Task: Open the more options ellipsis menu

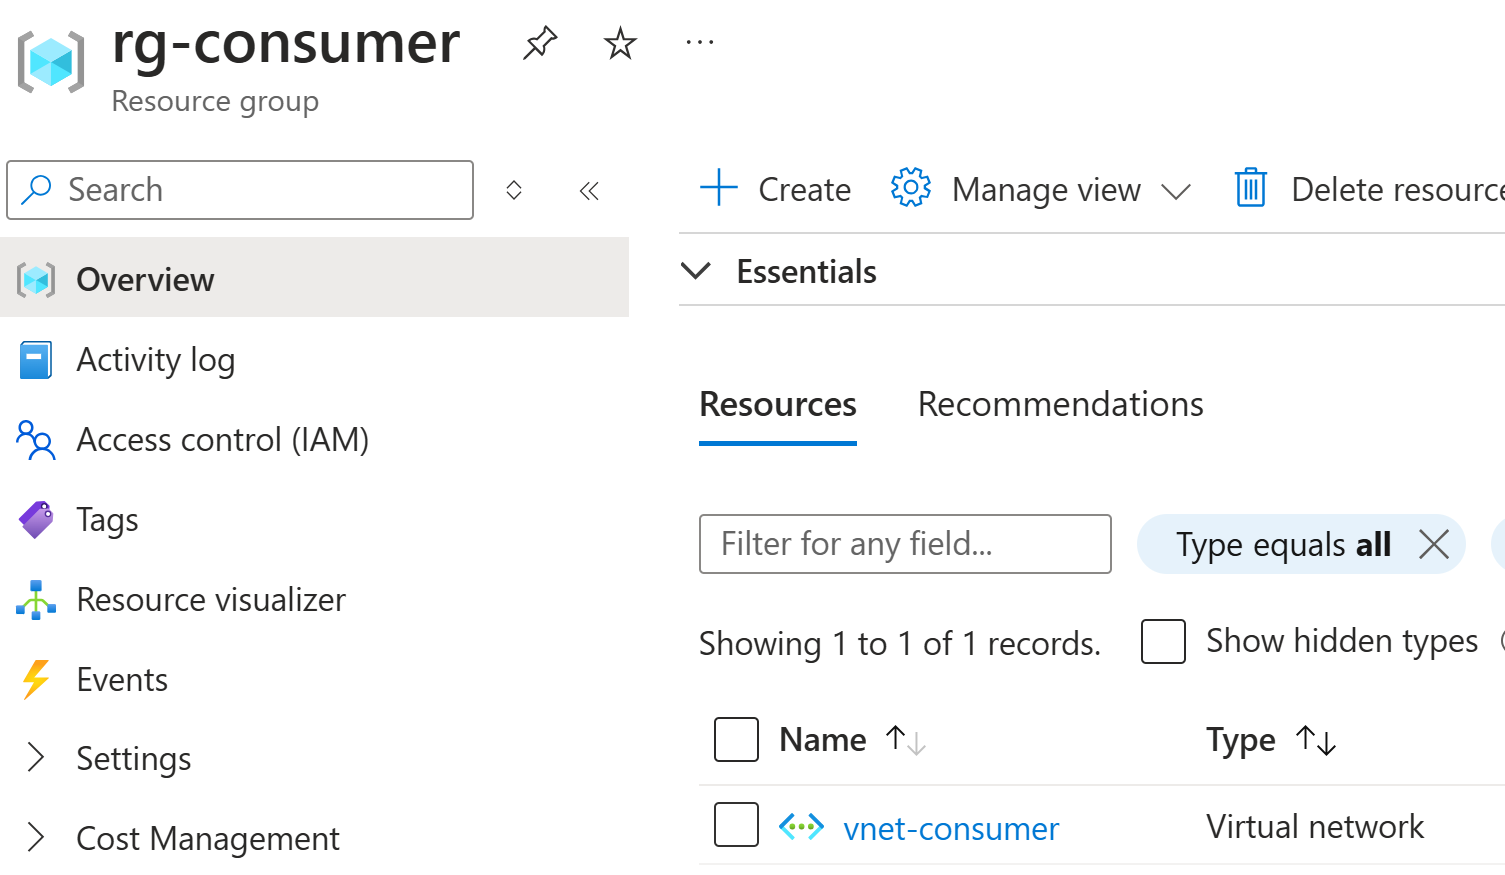Action: point(700,43)
